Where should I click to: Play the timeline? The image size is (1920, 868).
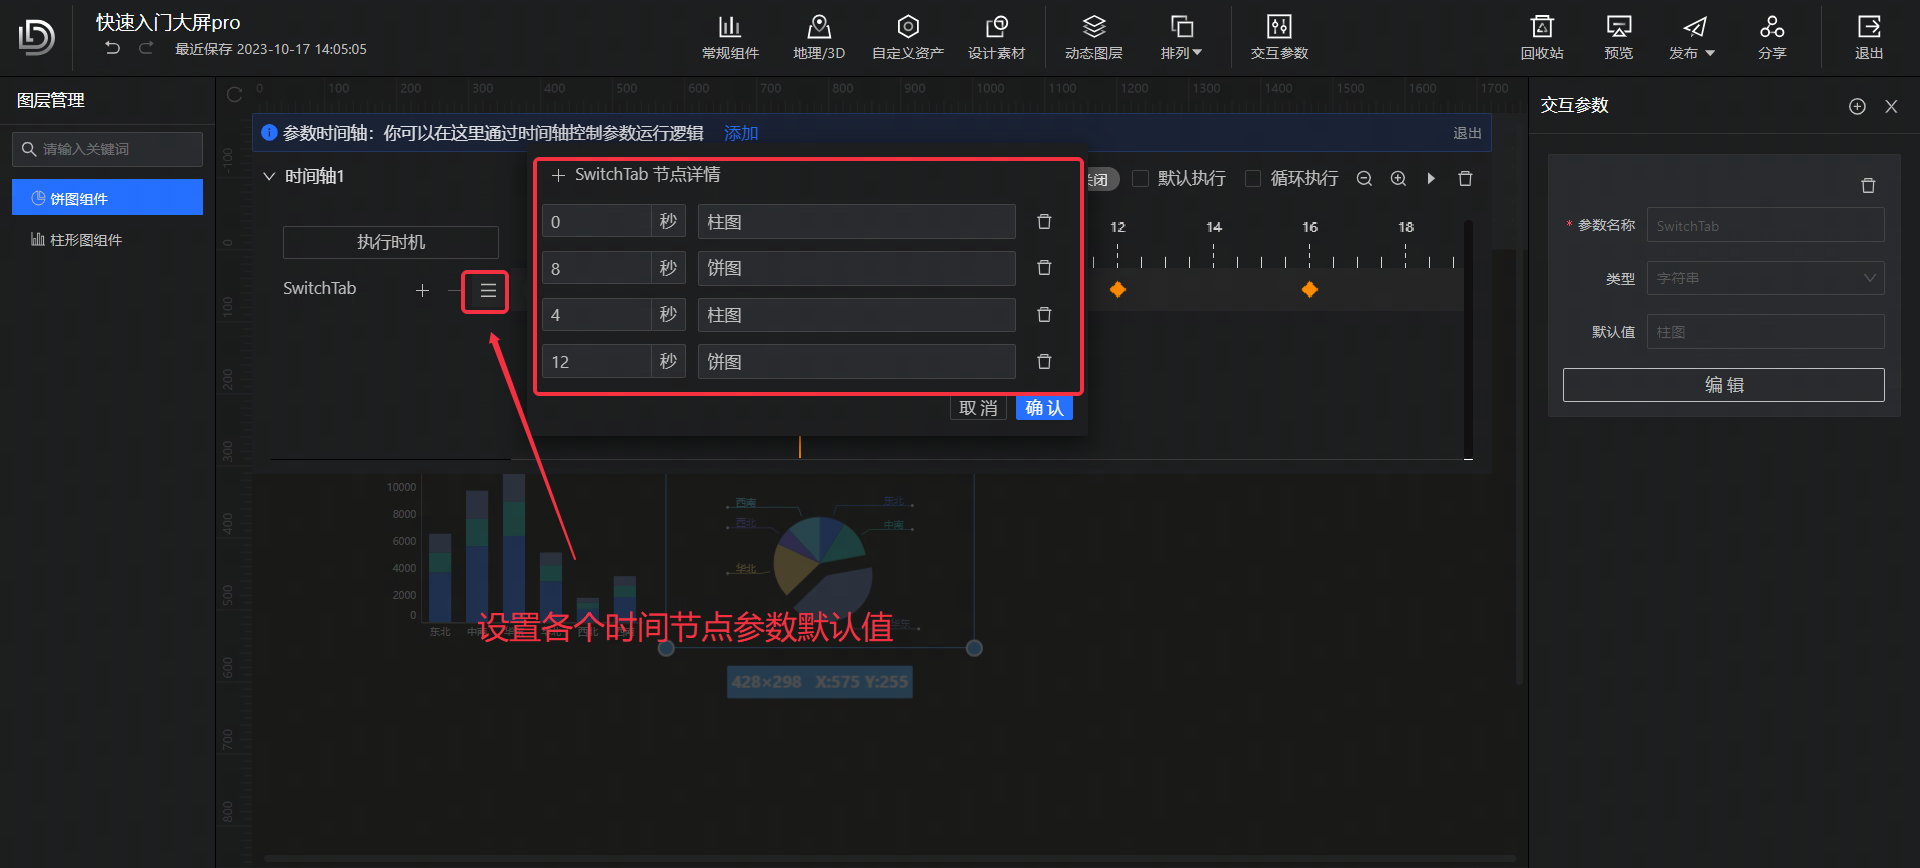point(1431,179)
